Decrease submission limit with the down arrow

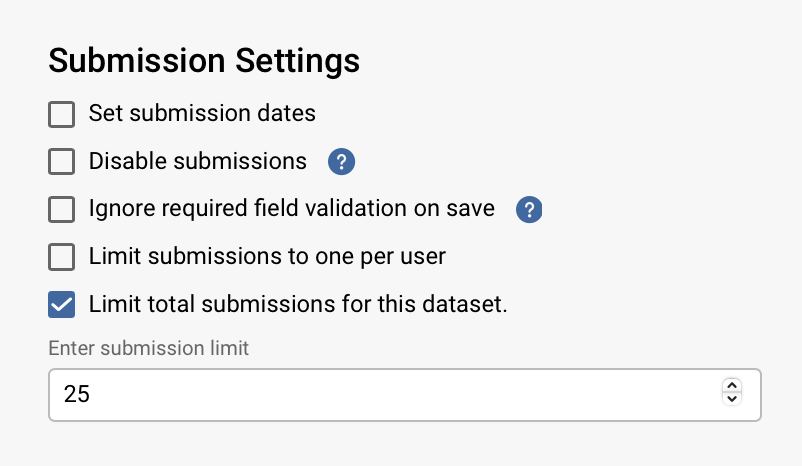pos(732,399)
